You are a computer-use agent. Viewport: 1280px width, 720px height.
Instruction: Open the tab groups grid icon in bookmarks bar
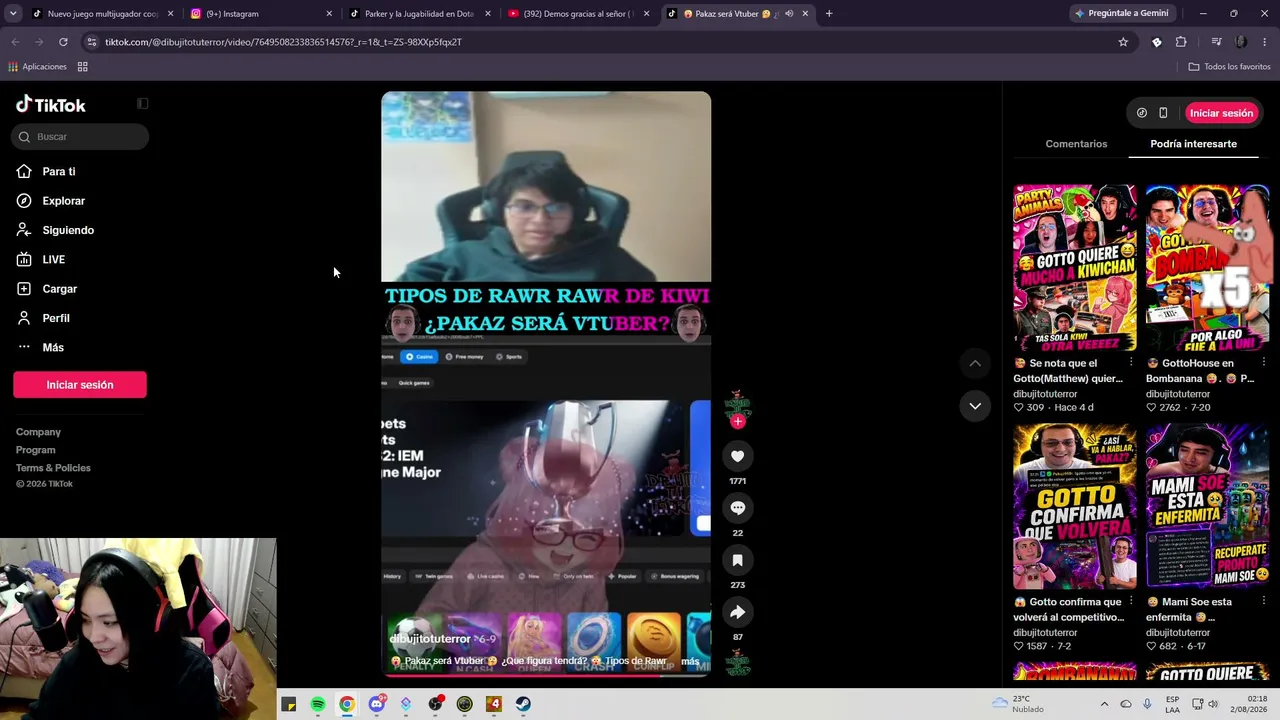click(x=83, y=67)
